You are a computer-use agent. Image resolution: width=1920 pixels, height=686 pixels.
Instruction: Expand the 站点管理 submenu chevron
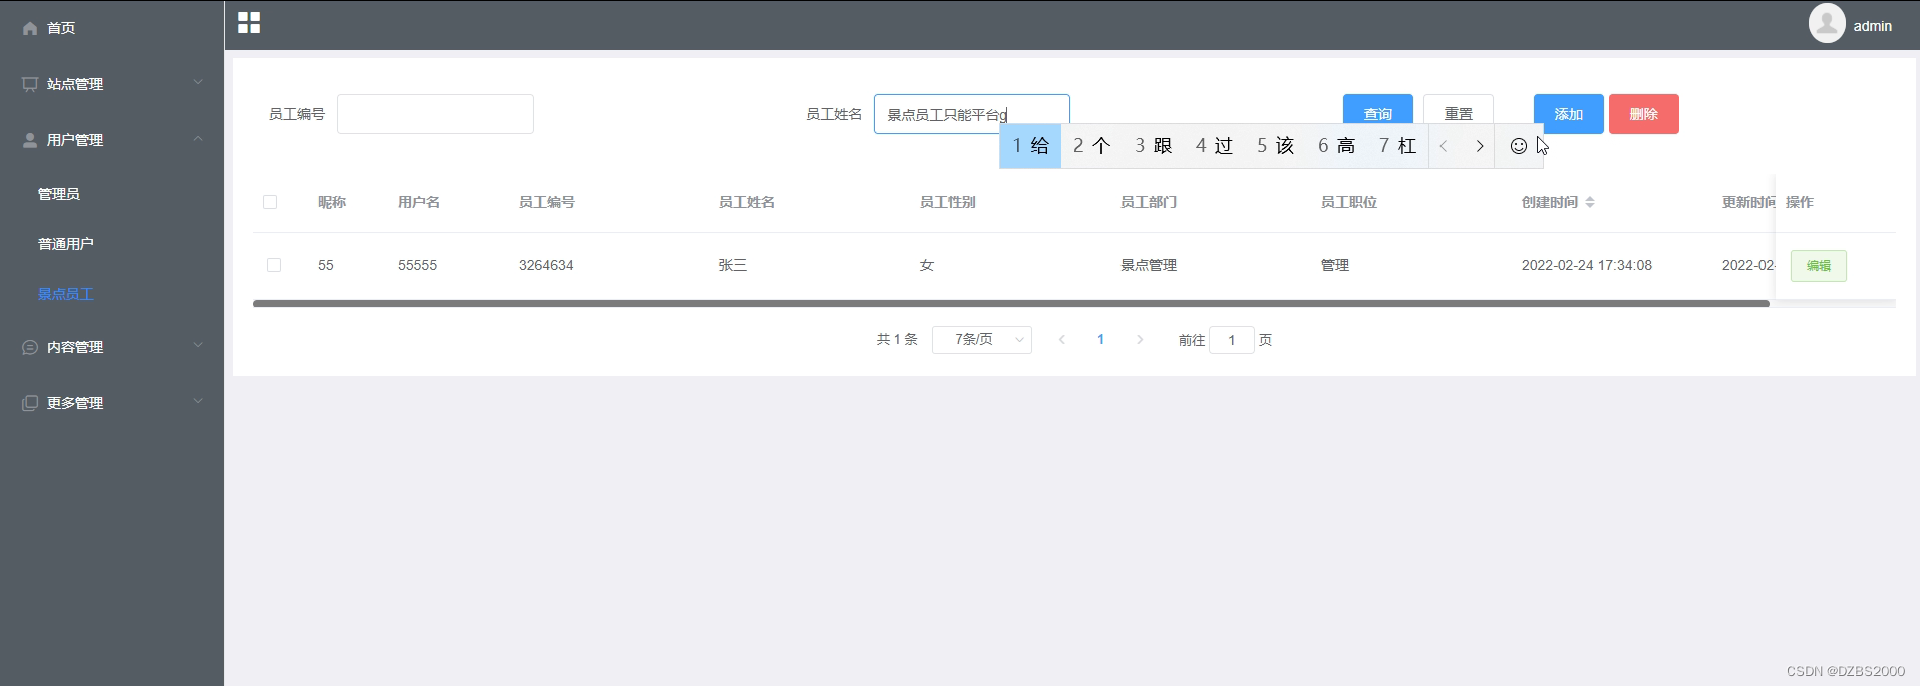click(x=198, y=82)
